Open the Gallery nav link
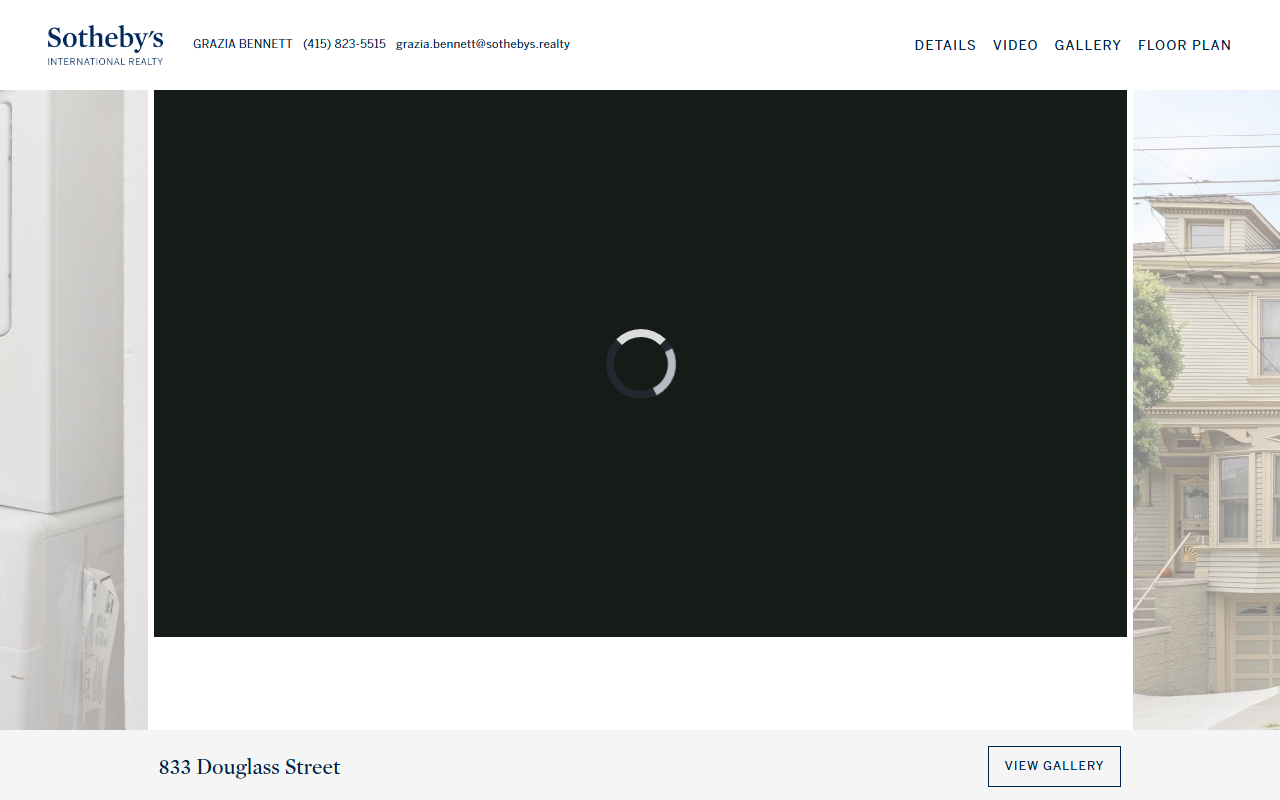 pos(1088,45)
